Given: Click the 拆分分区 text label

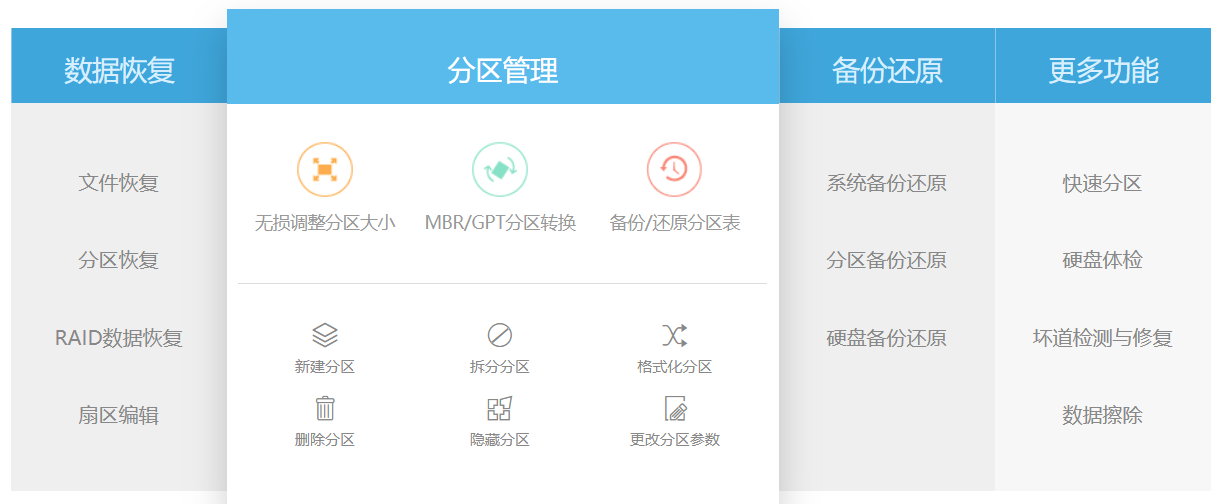Looking at the screenshot, I should pos(500,367).
